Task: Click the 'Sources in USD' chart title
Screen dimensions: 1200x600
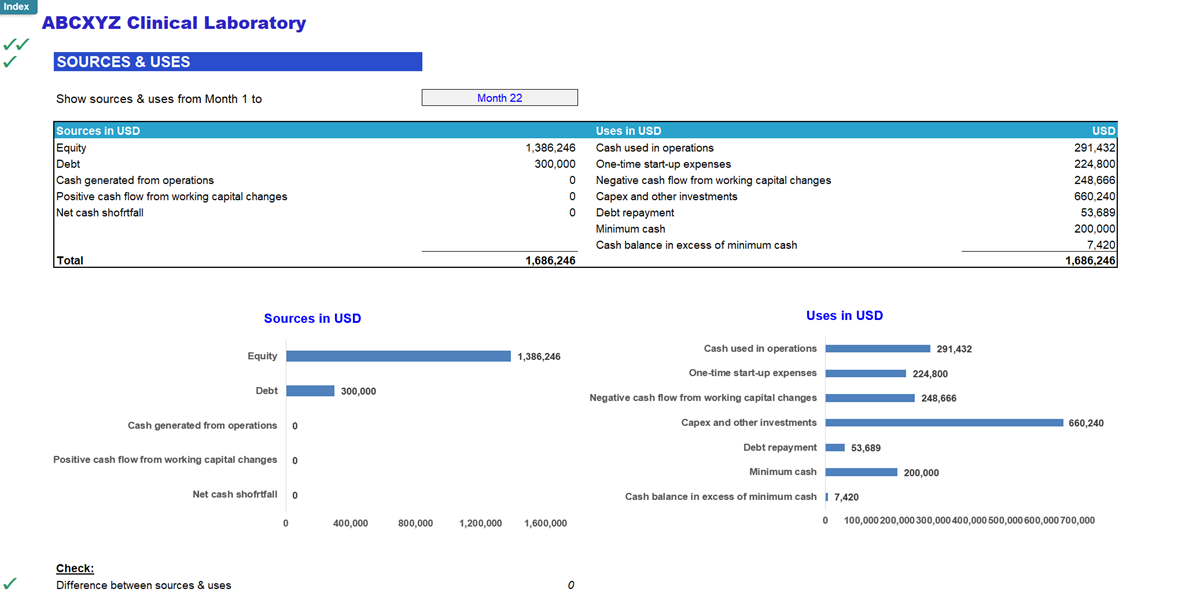Action: [312, 318]
